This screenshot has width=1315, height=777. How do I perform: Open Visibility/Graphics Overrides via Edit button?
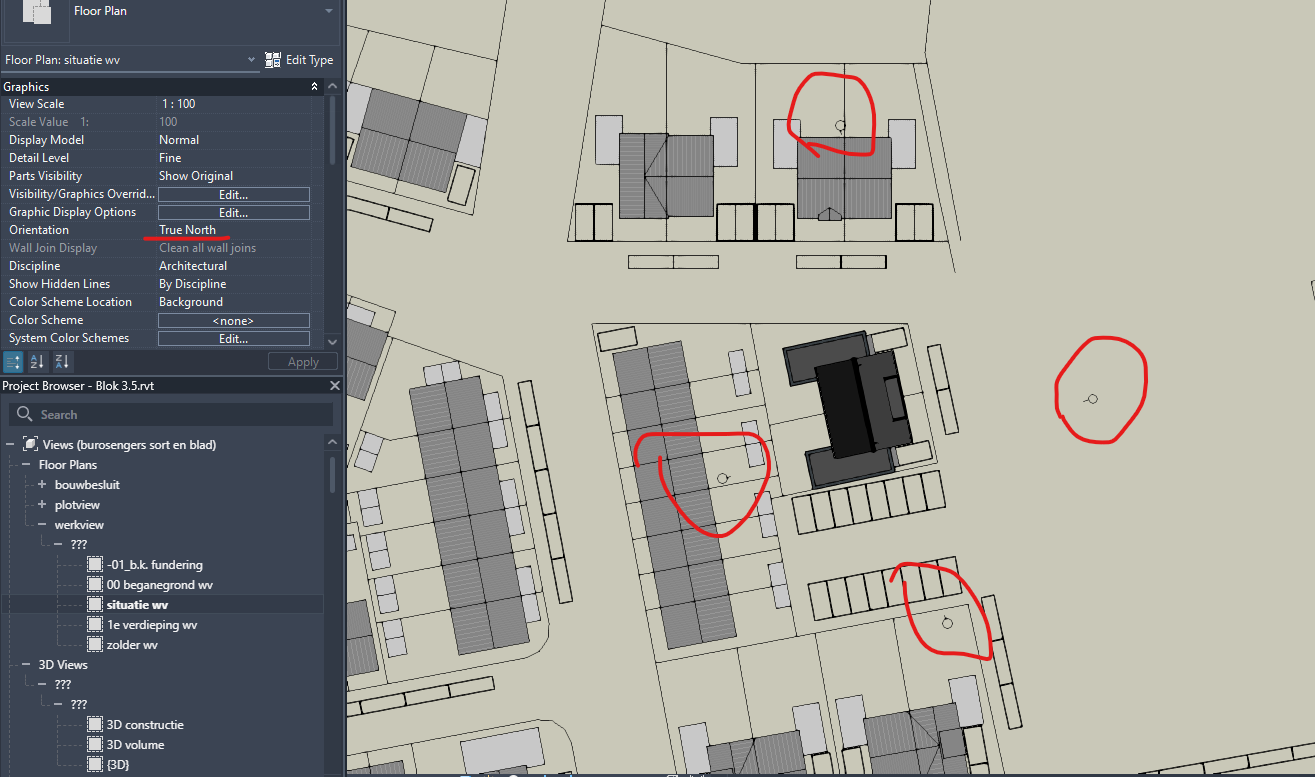(x=233, y=193)
